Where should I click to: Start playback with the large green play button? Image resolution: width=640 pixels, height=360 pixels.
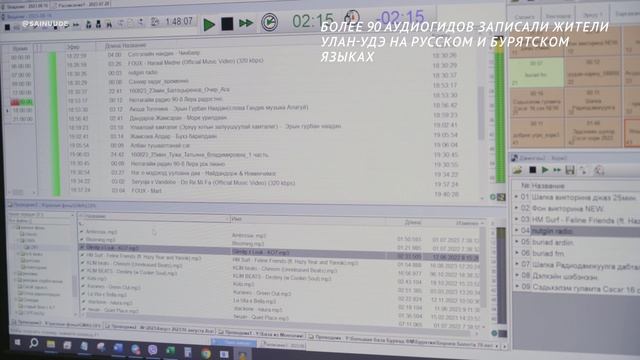coord(209,24)
